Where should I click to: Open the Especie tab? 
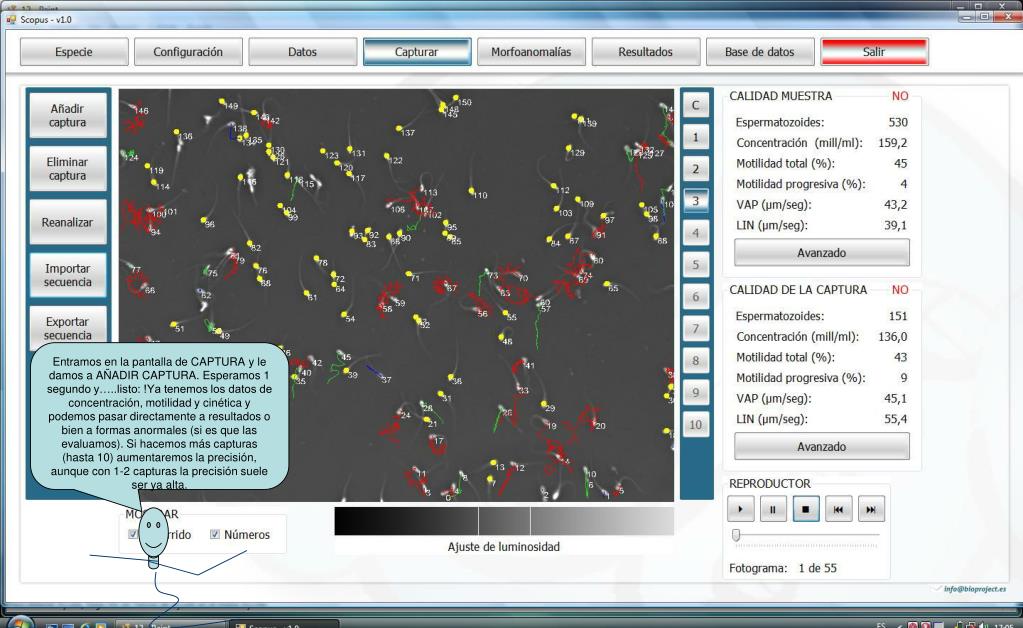(74, 52)
